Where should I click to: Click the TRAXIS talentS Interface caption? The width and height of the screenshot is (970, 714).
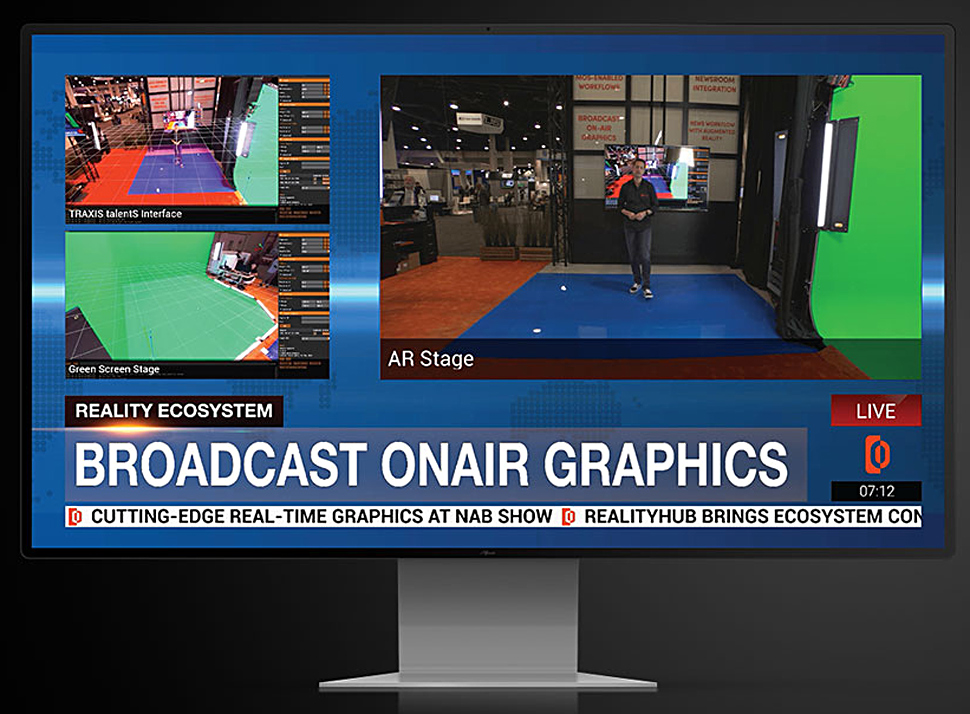(126, 214)
